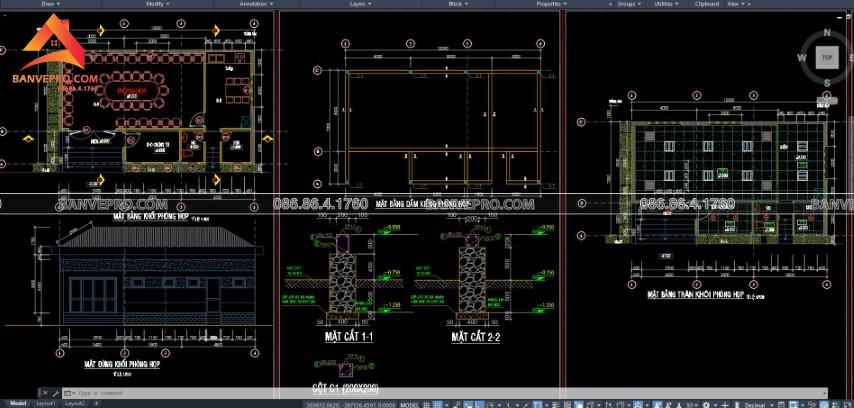Expand the Block panel
The width and height of the screenshot is (854, 408).
[458, 3]
